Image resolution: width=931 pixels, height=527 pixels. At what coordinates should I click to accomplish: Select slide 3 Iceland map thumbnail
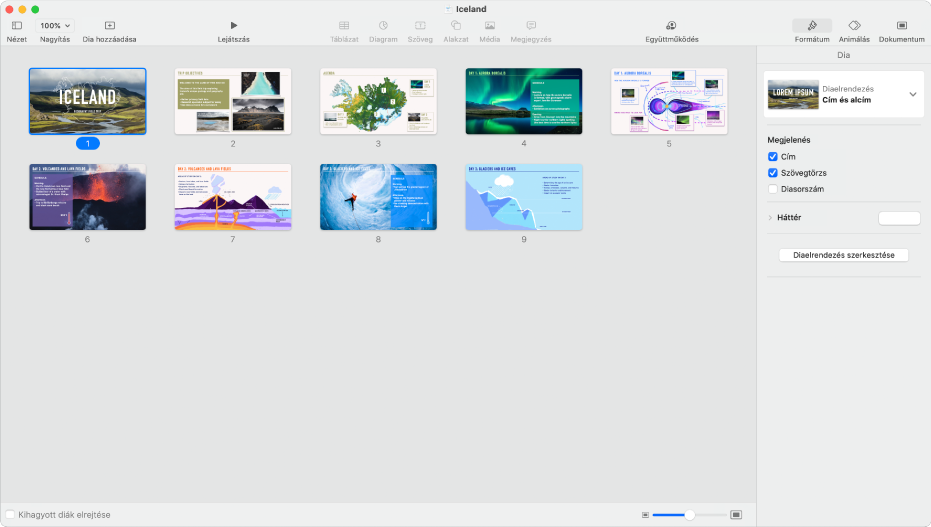pyautogui.click(x=378, y=101)
